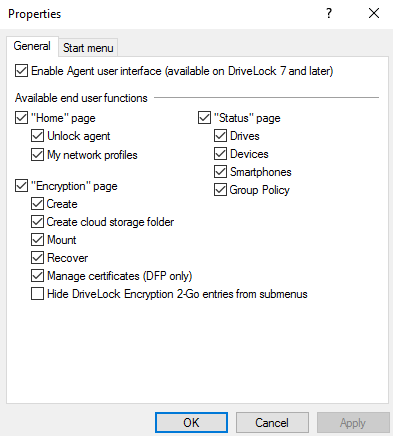Uncheck the "Home" page option
This screenshot has width=393, height=436.
click(x=21, y=118)
